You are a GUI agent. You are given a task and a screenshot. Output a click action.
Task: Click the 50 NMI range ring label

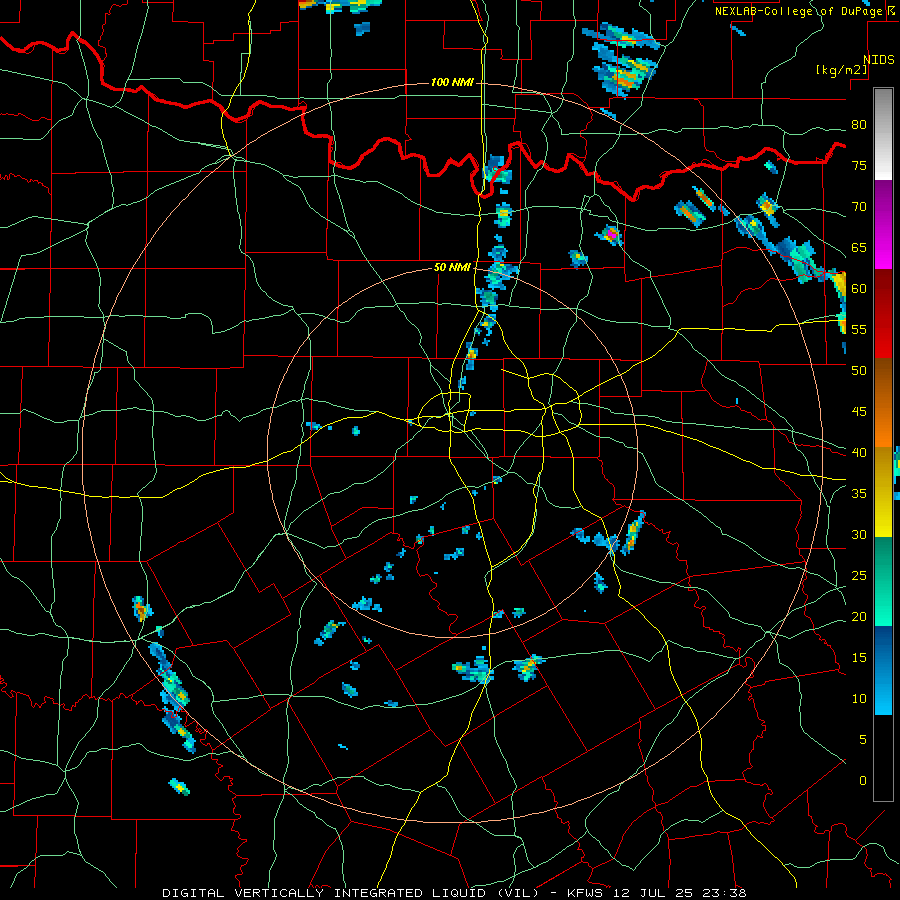tap(452, 267)
